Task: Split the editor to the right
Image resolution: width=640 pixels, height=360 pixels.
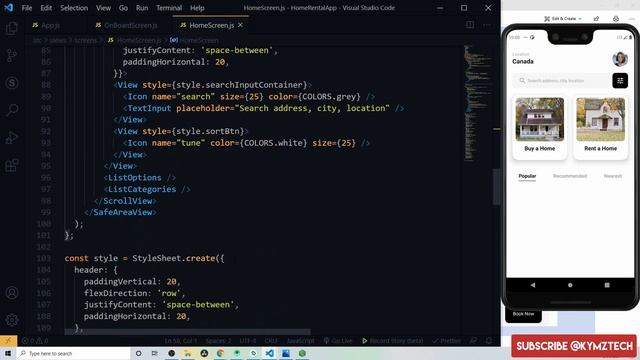Action: click(x=470, y=25)
